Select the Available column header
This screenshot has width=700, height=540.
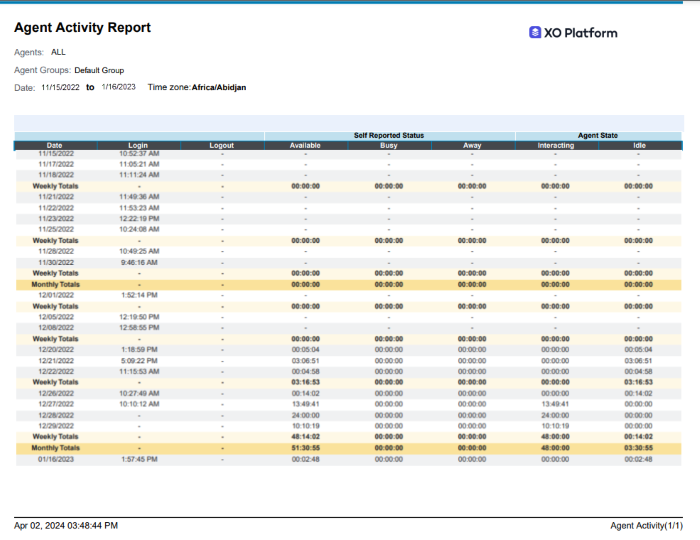[305, 146]
